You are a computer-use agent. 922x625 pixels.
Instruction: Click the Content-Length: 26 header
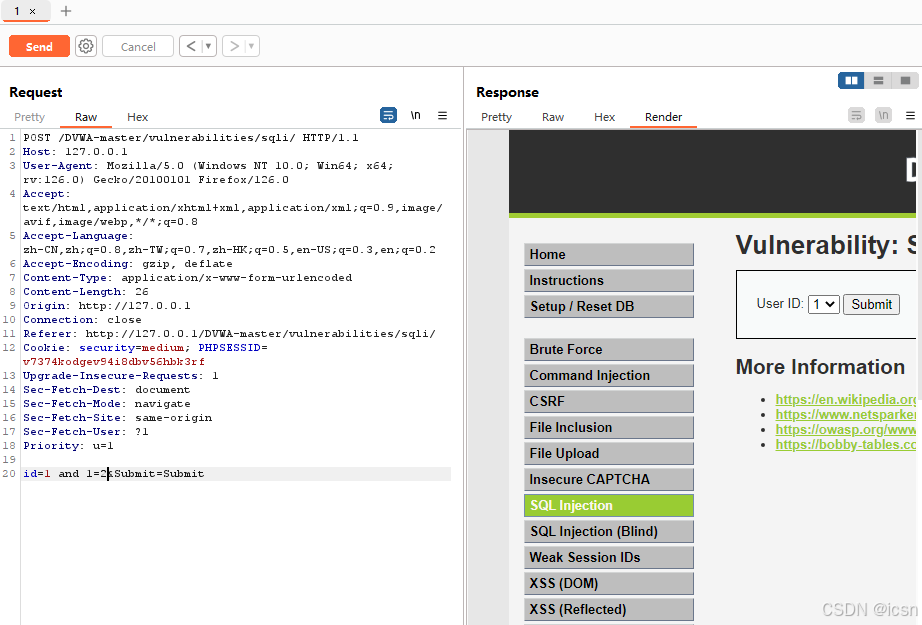(x=85, y=292)
